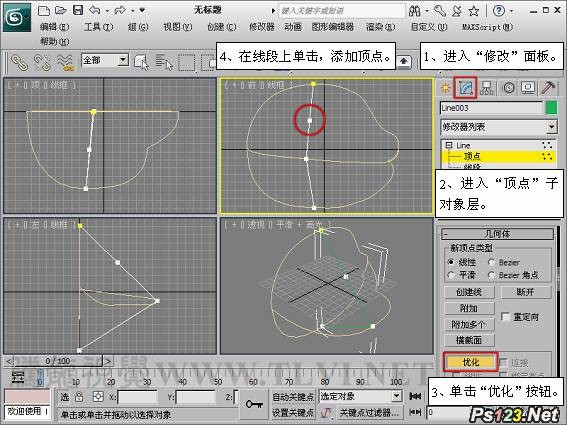The width and height of the screenshot is (567, 425).
Task: Collapse the 几何体 rollout header
Action: point(498,234)
